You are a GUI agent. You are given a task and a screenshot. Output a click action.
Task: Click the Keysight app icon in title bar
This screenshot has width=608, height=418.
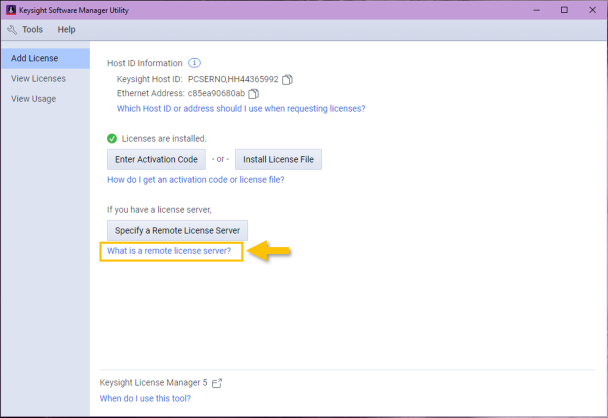(x=11, y=10)
